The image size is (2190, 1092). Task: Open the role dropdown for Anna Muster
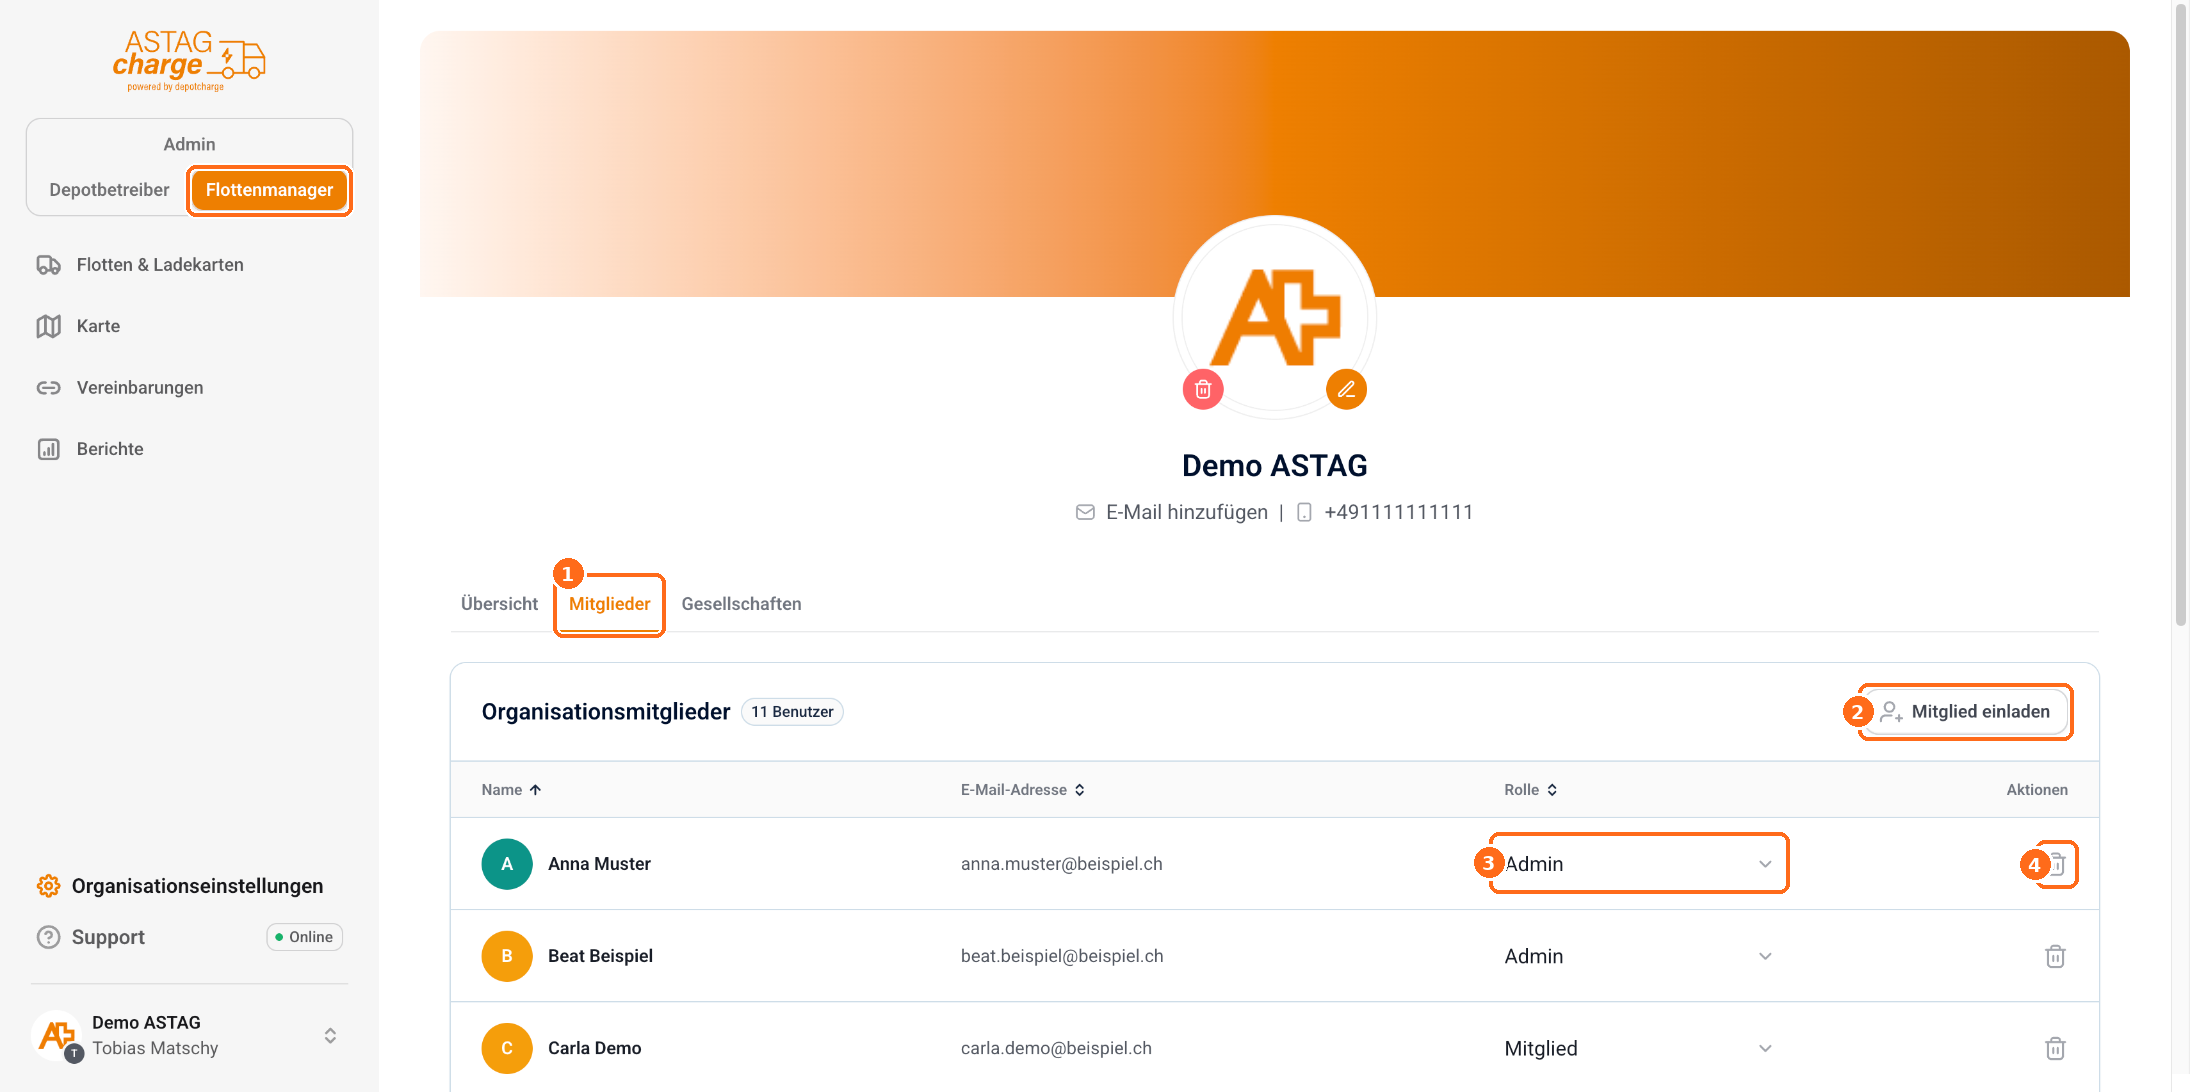[x=1638, y=864]
